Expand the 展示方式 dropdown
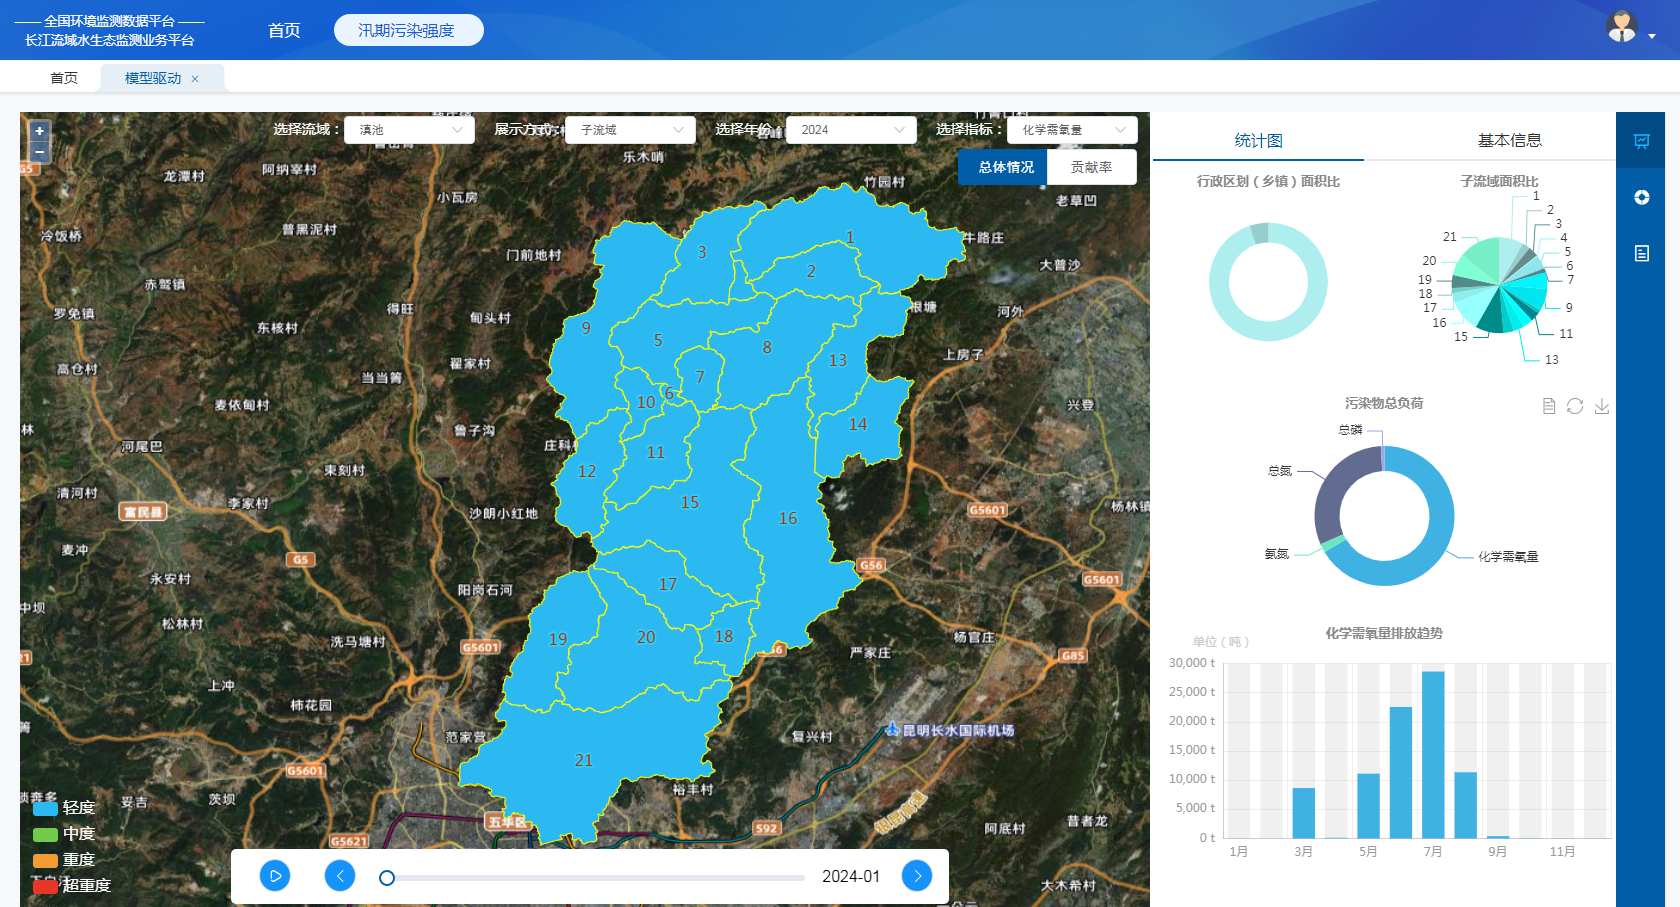 click(x=630, y=130)
